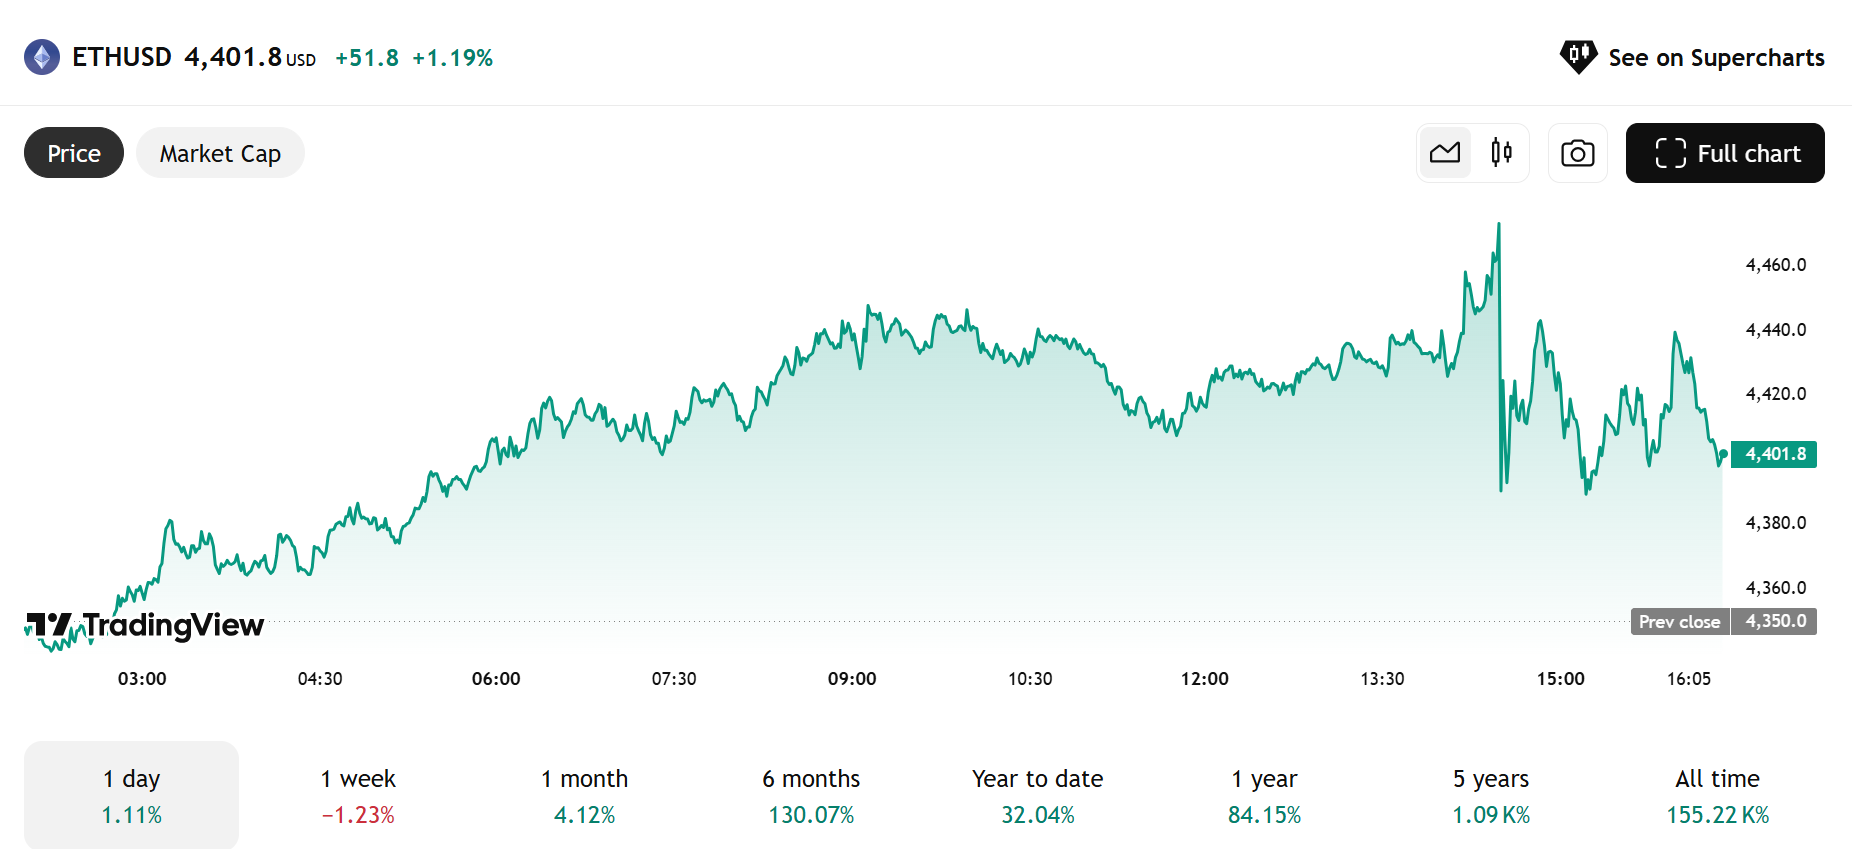
Task: Select the 1 week time range
Action: click(x=358, y=795)
